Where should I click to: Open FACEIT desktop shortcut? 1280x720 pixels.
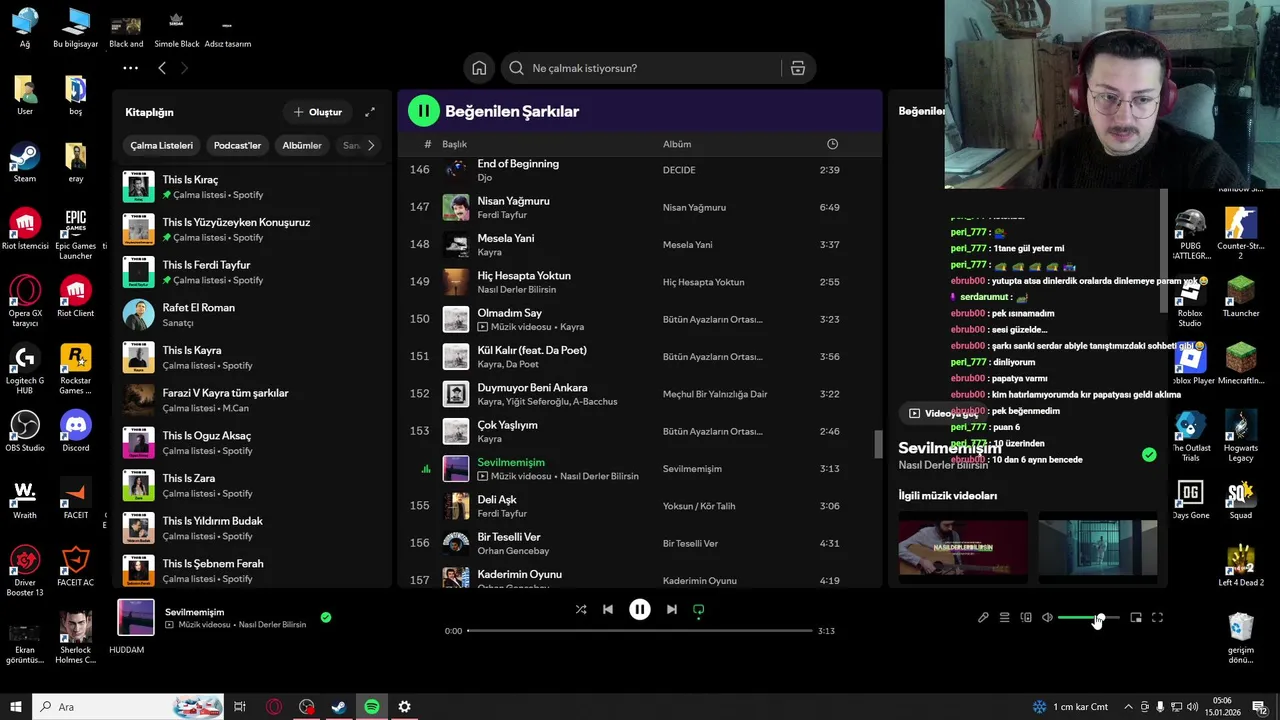click(x=76, y=499)
